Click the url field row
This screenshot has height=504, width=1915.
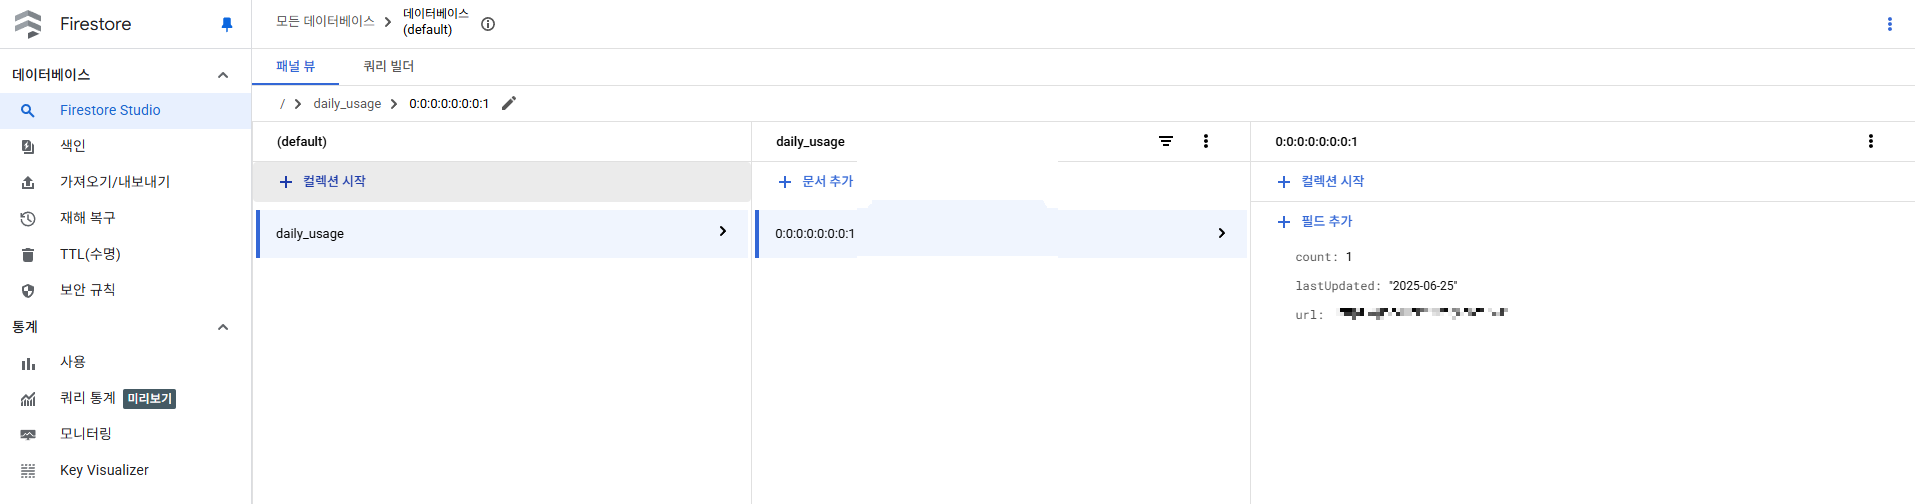1402,314
